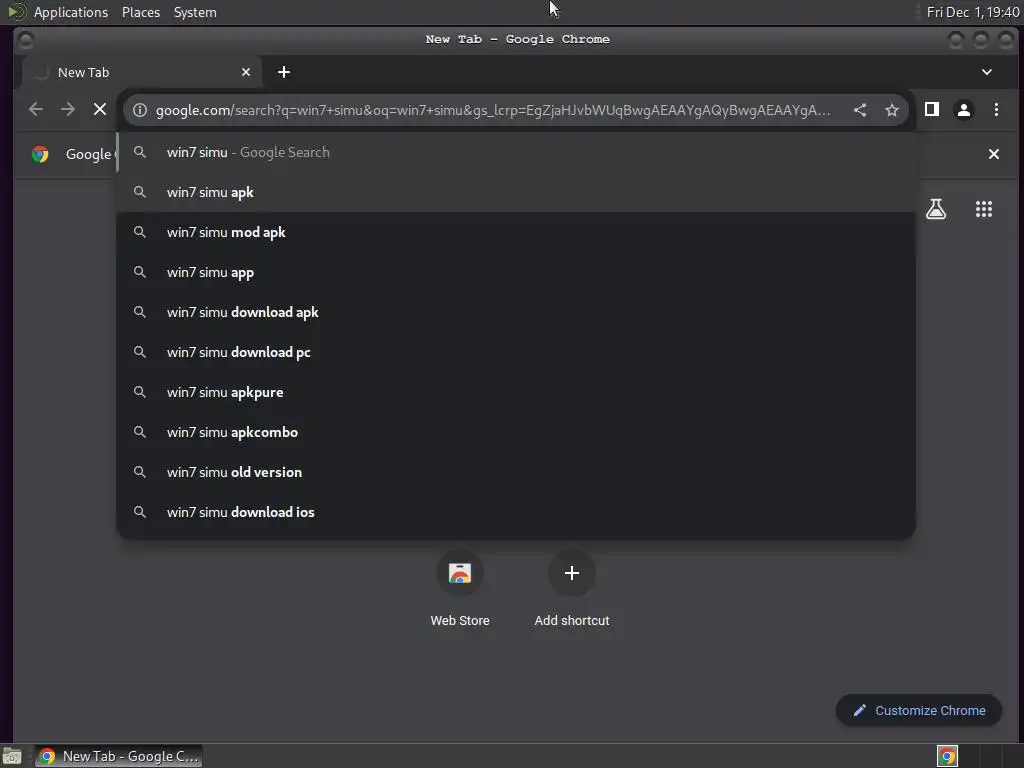Click Chrome tray icon in bottom panel
1024x768 pixels.
pyautogui.click(x=947, y=756)
